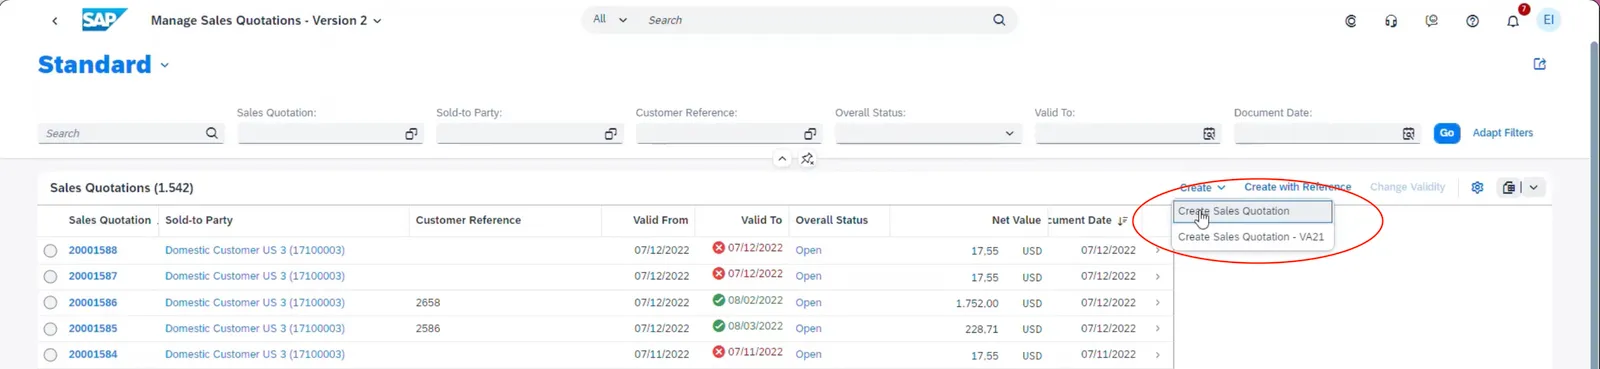Screen dimensions: 1600x369
Task: Select radio button for quotation 20001586
Action: click(x=50, y=303)
